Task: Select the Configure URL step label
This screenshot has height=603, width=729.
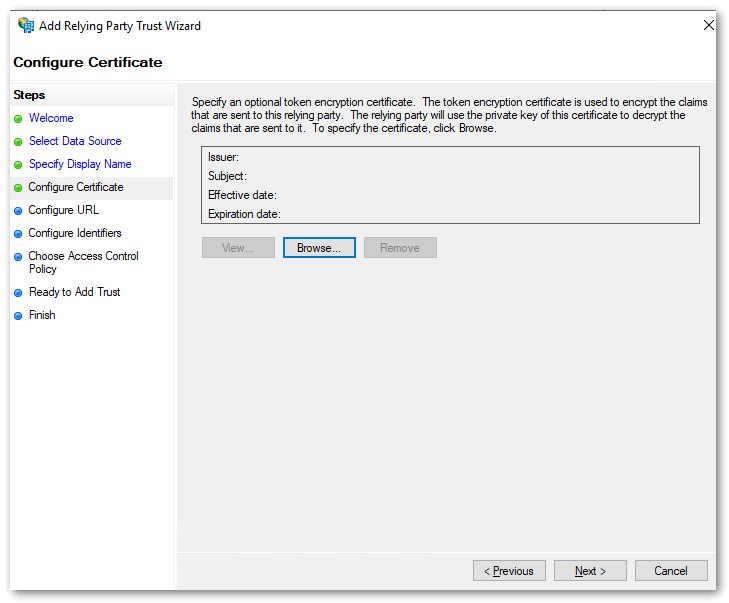Action: [x=63, y=210]
